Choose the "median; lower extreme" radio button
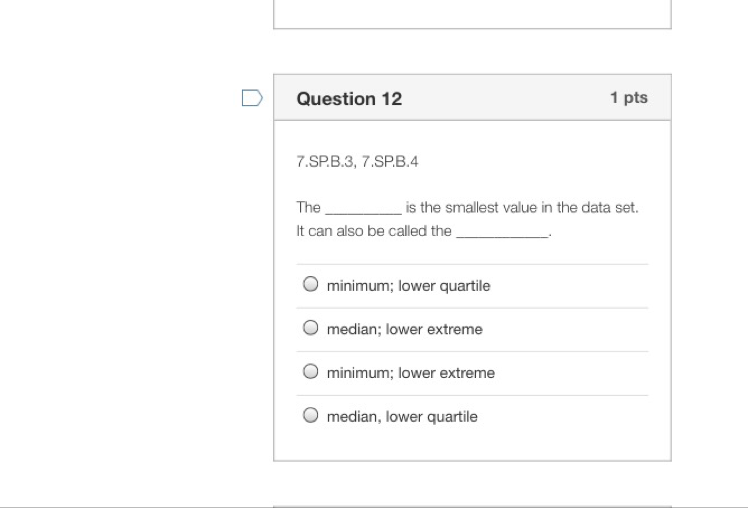This screenshot has height=508, width=748. tap(311, 328)
